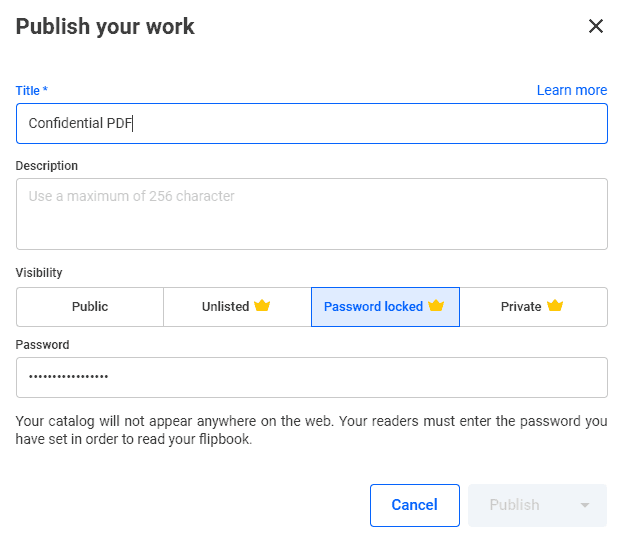Click the Description field label
This screenshot has height=541, width=624.
(x=47, y=166)
